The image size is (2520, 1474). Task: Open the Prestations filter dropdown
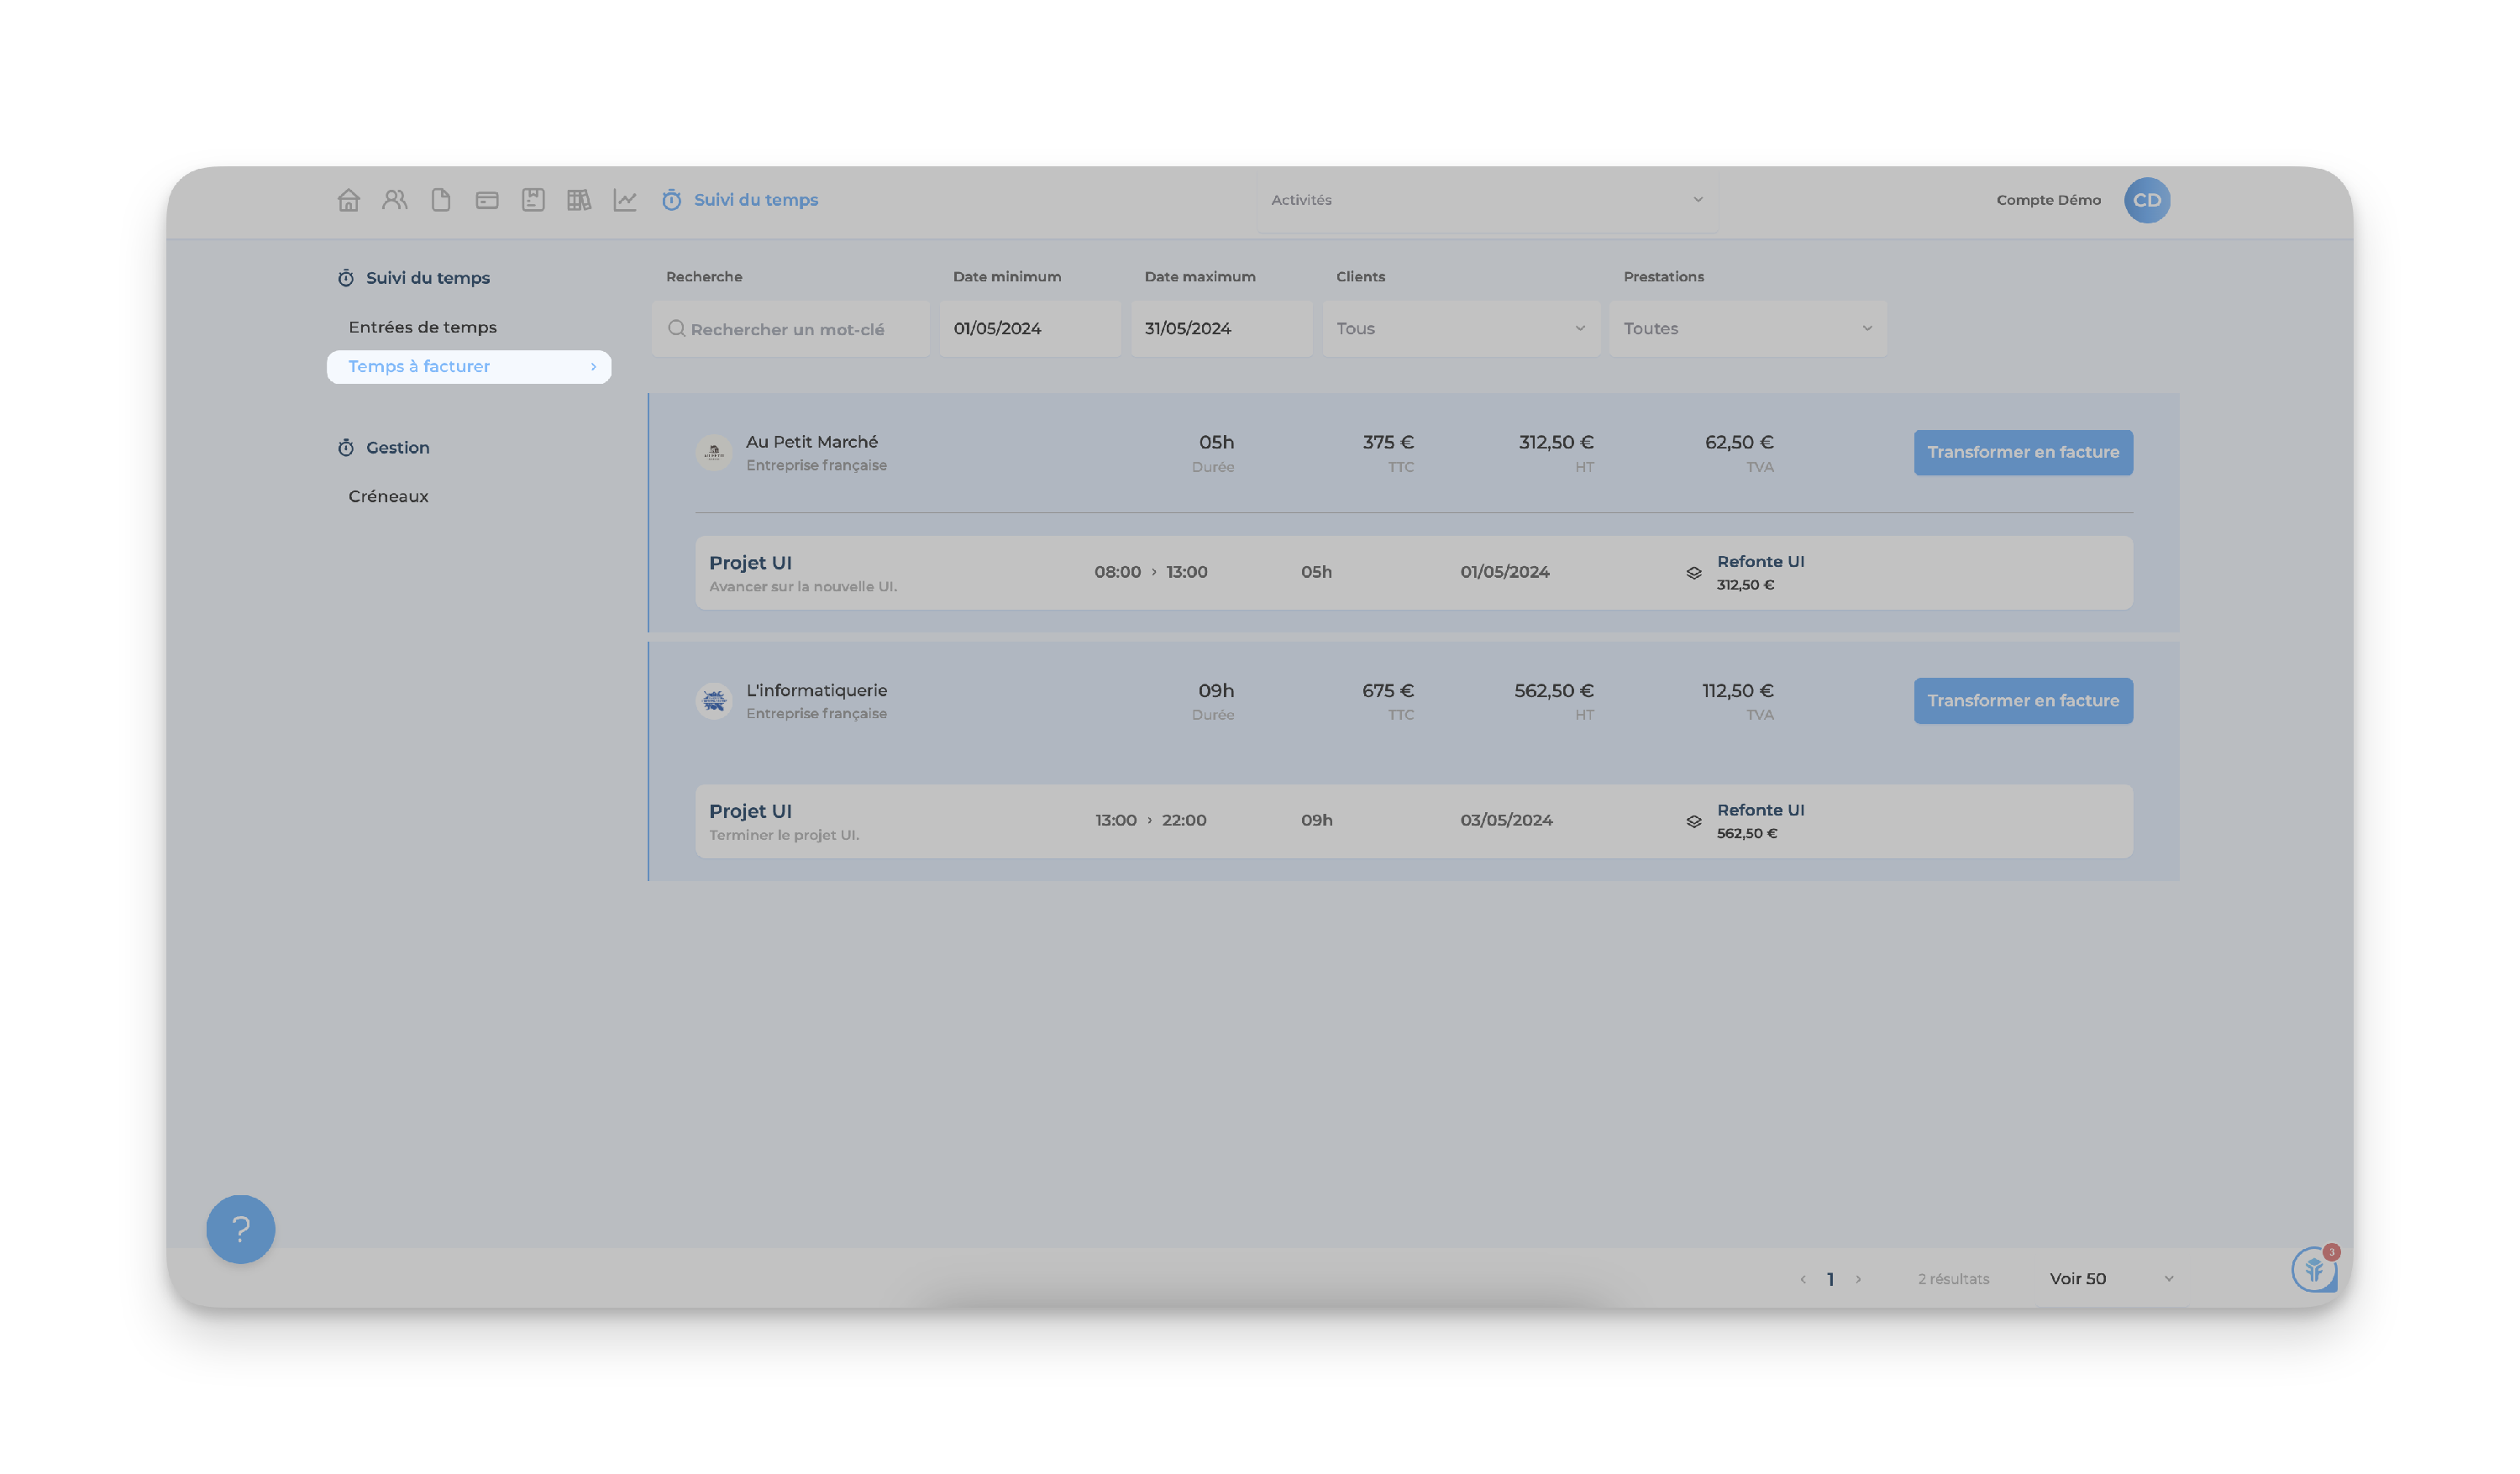pos(1747,328)
